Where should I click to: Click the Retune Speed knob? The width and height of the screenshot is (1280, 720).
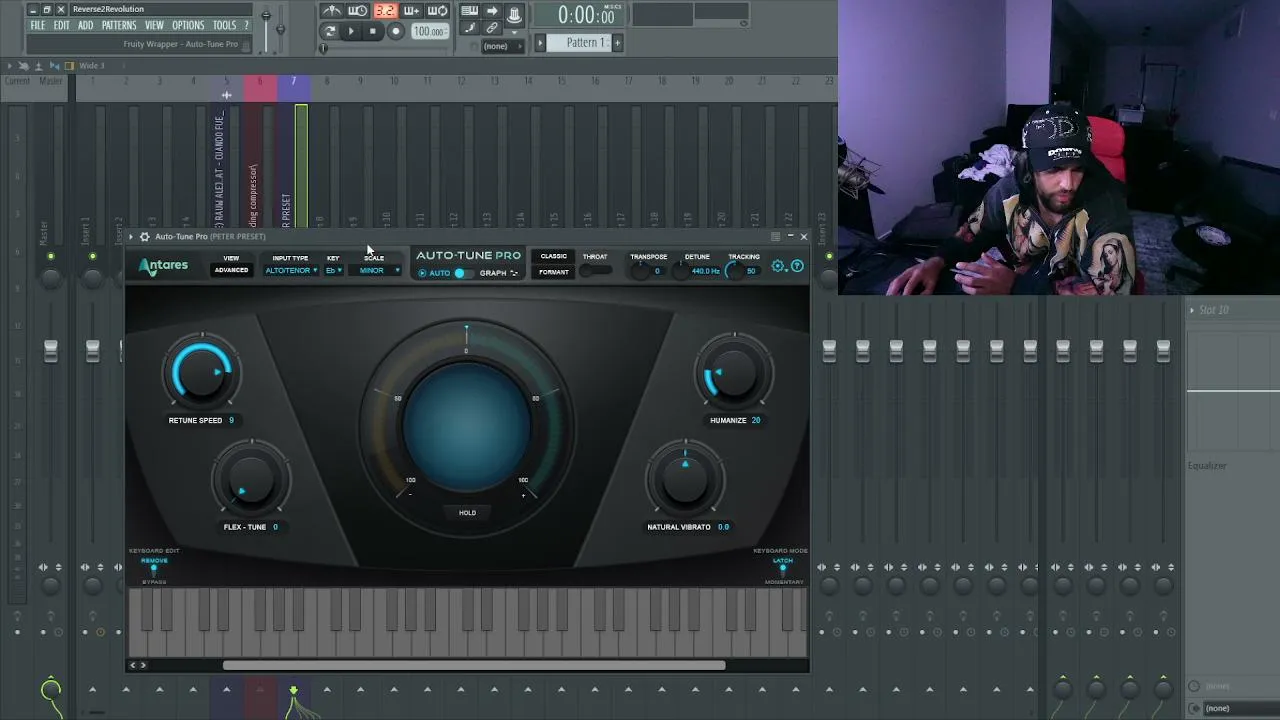click(x=203, y=373)
